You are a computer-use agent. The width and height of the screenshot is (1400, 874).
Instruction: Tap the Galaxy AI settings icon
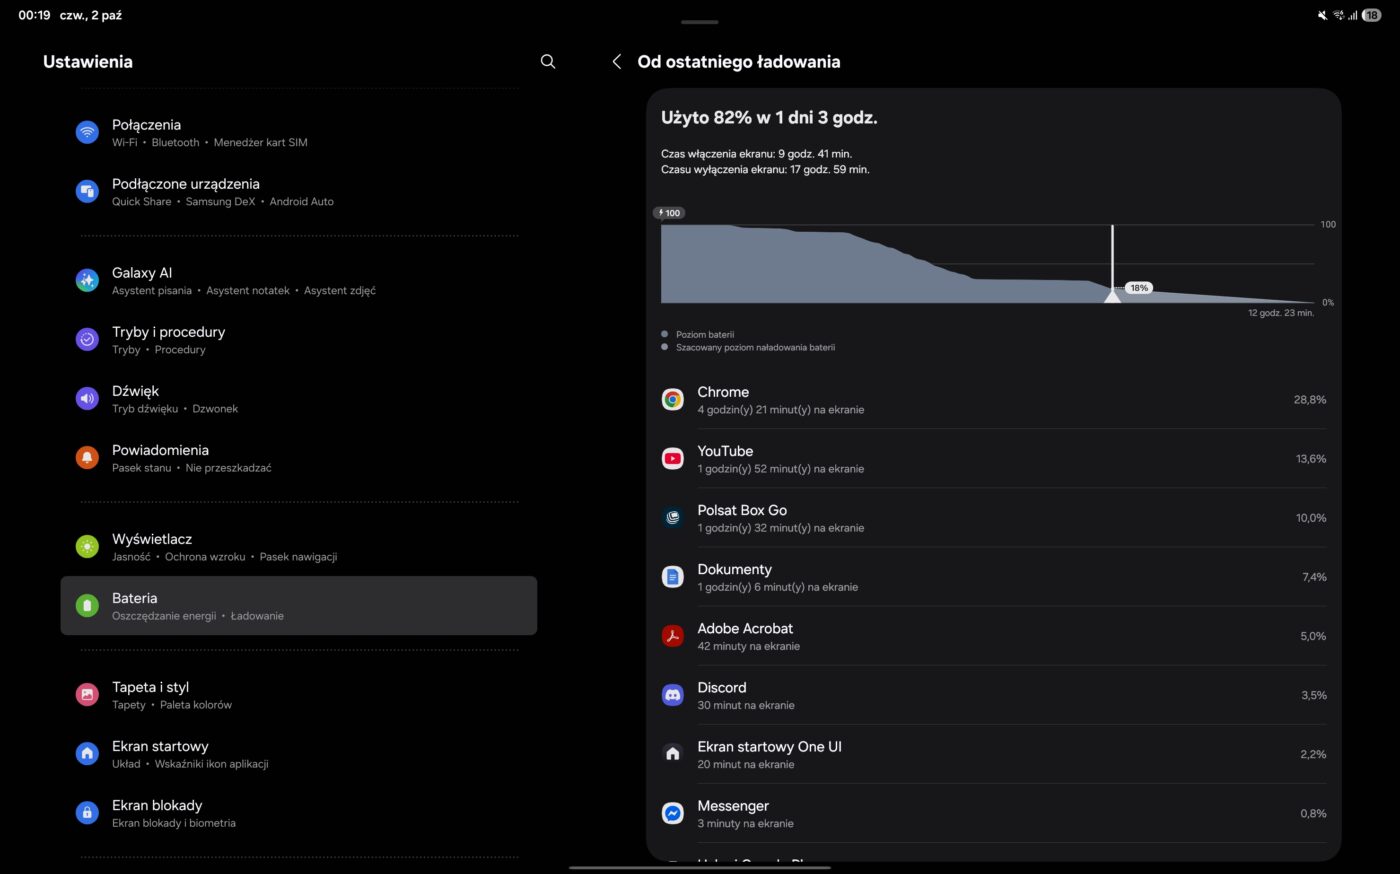click(87, 281)
